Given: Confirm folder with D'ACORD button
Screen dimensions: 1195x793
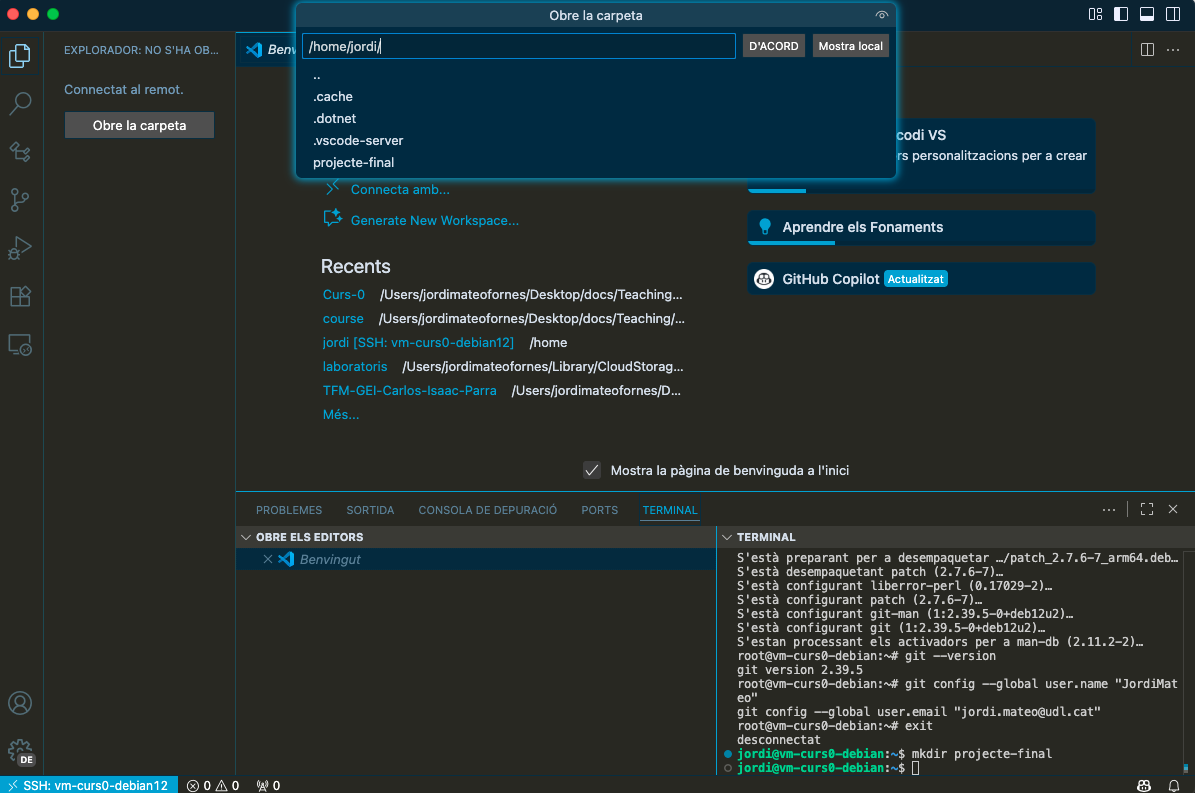Looking at the screenshot, I should 774,46.
